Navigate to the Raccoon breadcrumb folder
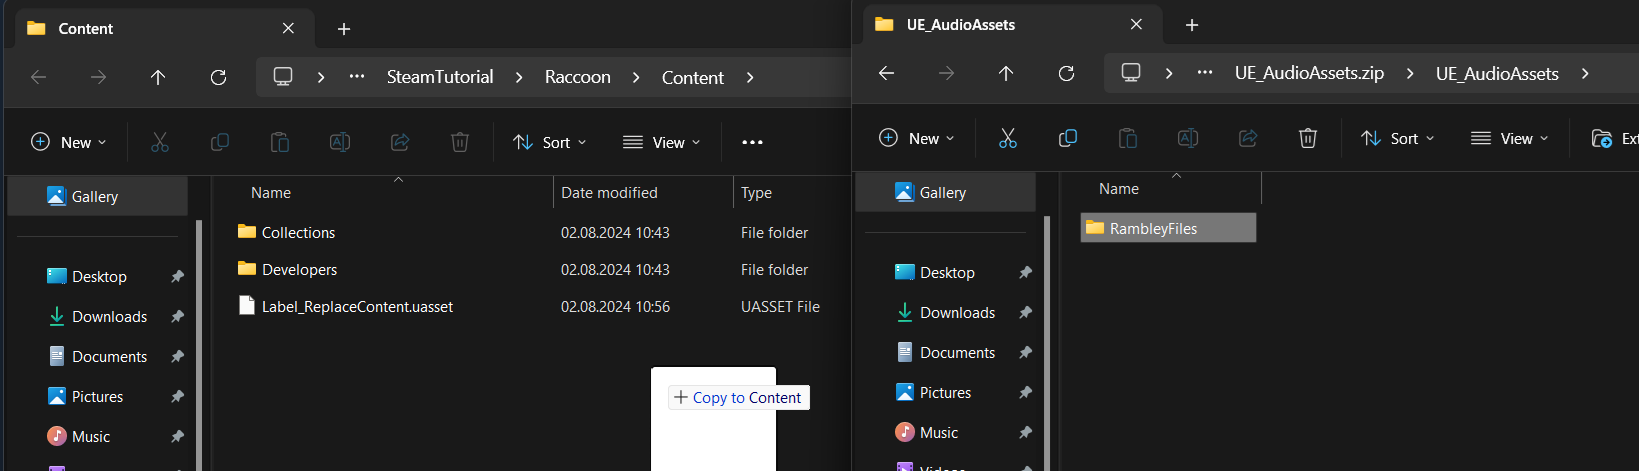This screenshot has height=471, width=1639. pyautogui.click(x=577, y=77)
